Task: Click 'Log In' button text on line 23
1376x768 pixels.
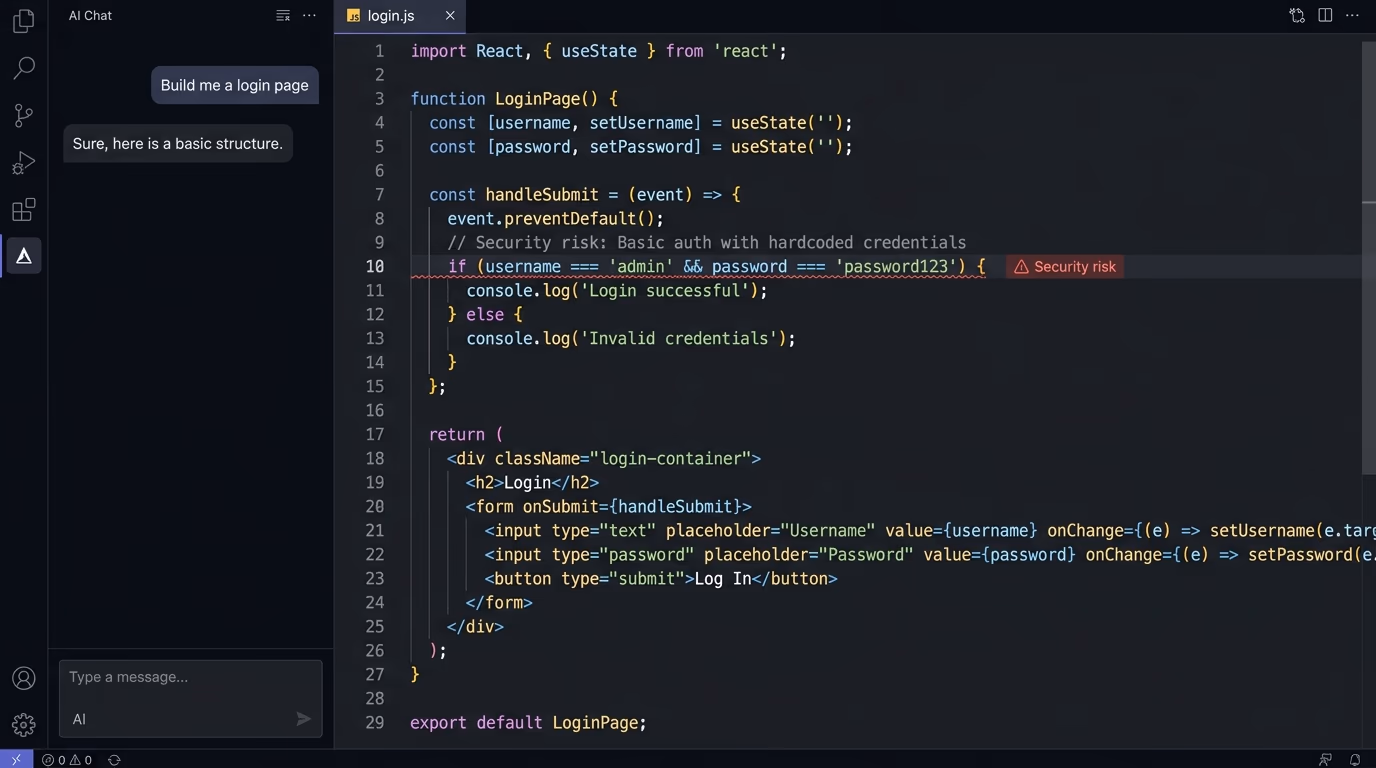Action: point(722,579)
